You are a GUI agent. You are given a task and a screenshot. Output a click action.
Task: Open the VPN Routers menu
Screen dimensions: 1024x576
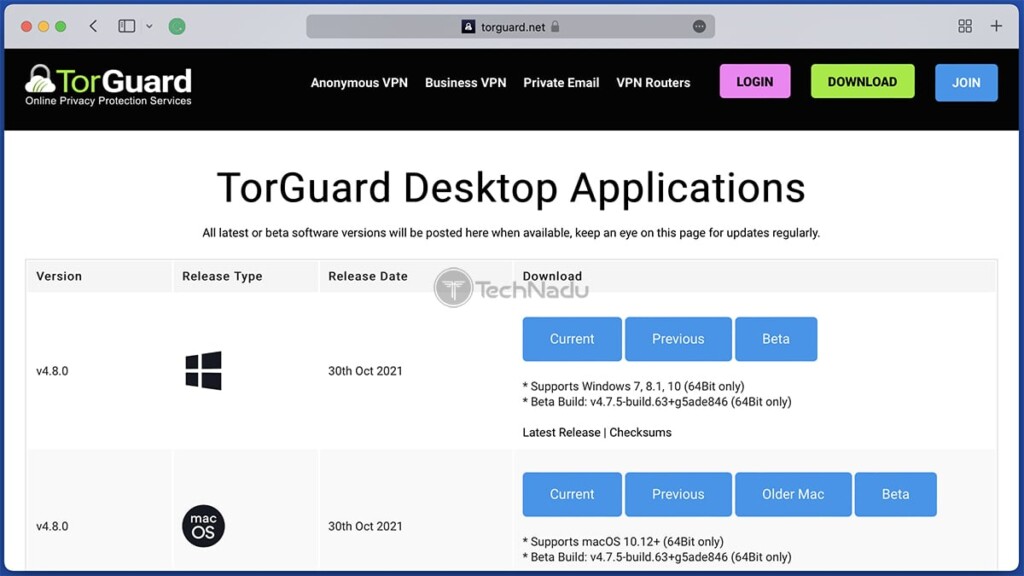[653, 83]
